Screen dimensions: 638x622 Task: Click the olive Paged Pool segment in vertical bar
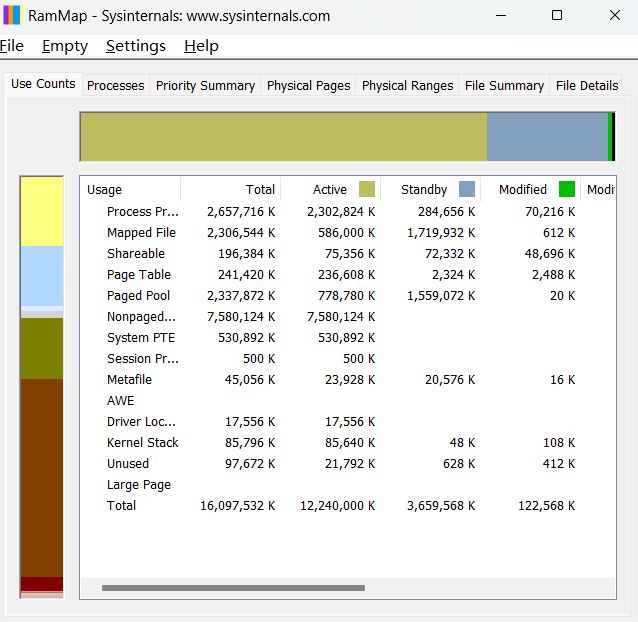[42, 349]
